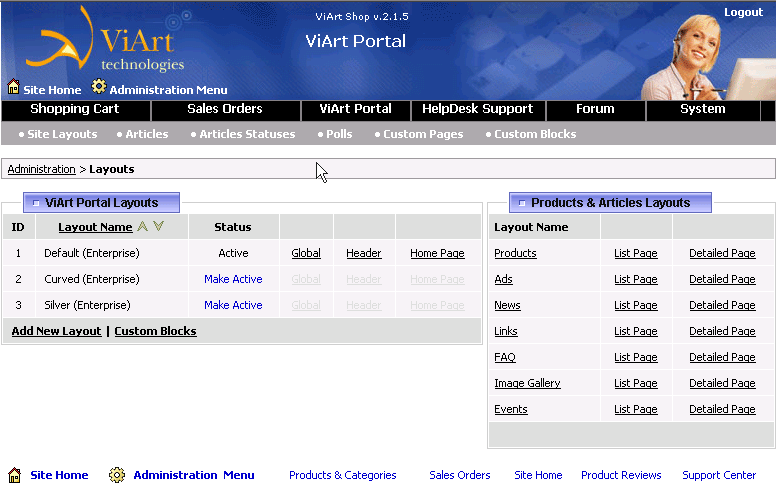Open Detailed Page for News

click(x=723, y=305)
